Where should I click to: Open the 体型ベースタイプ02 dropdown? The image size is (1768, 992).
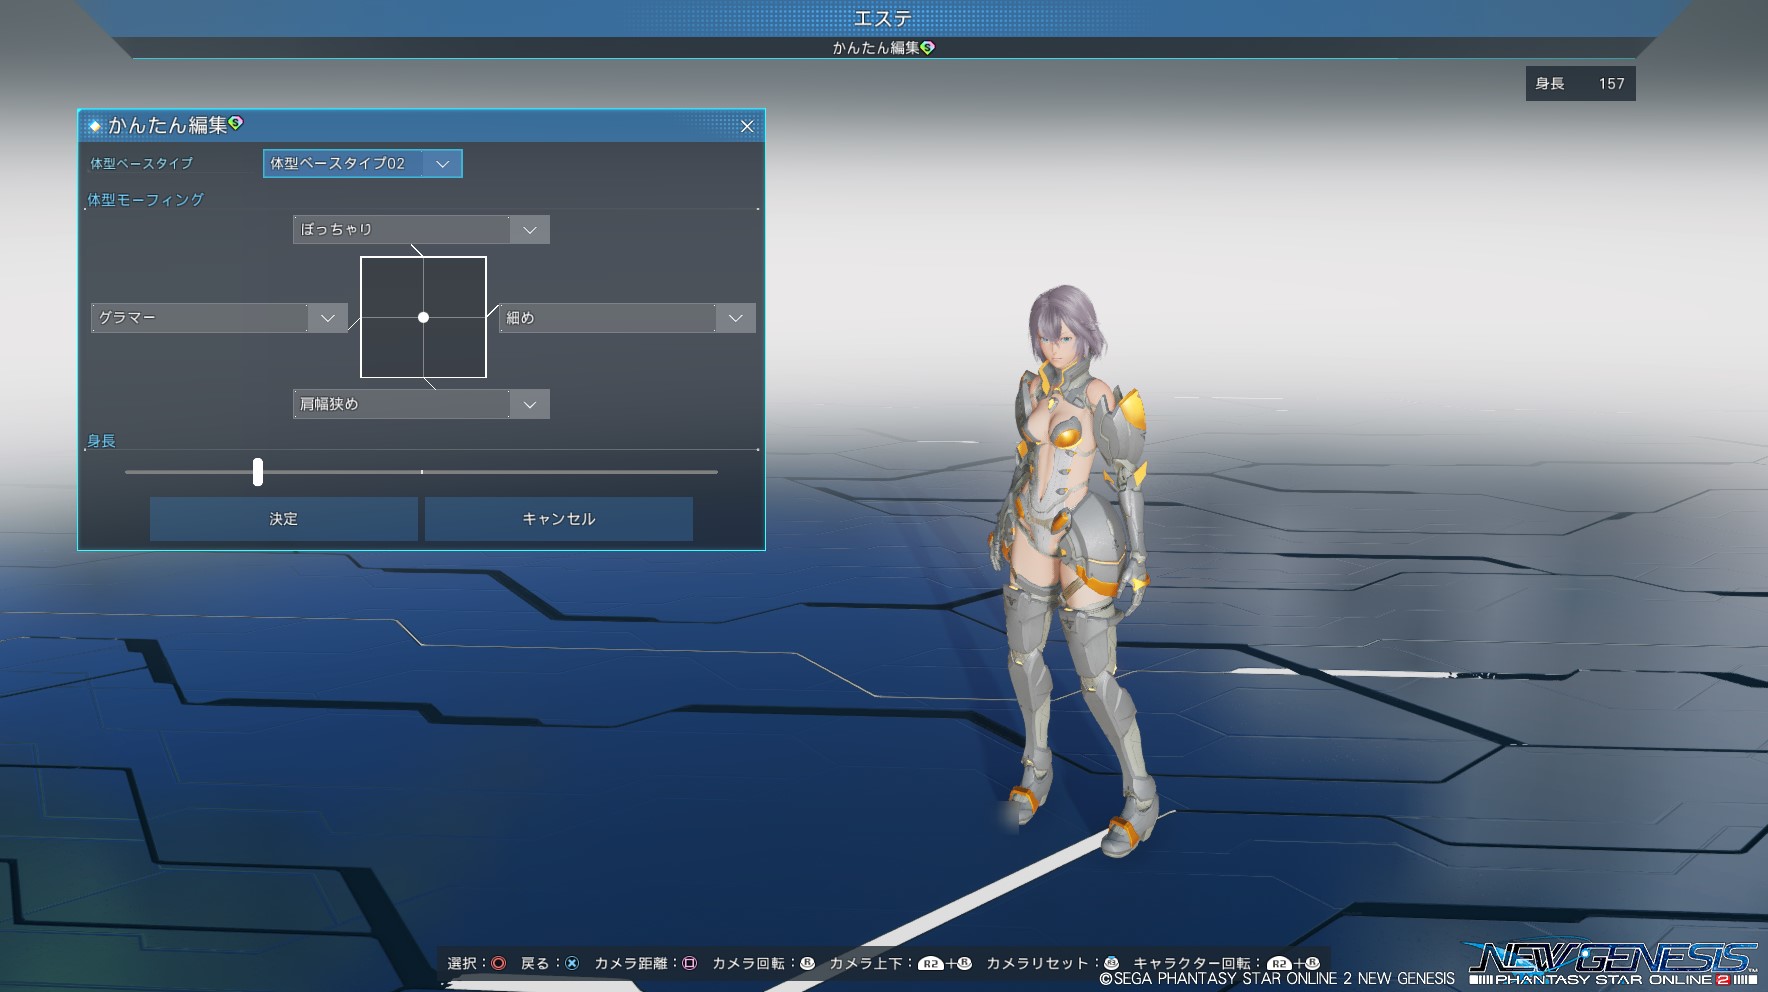(x=362, y=164)
